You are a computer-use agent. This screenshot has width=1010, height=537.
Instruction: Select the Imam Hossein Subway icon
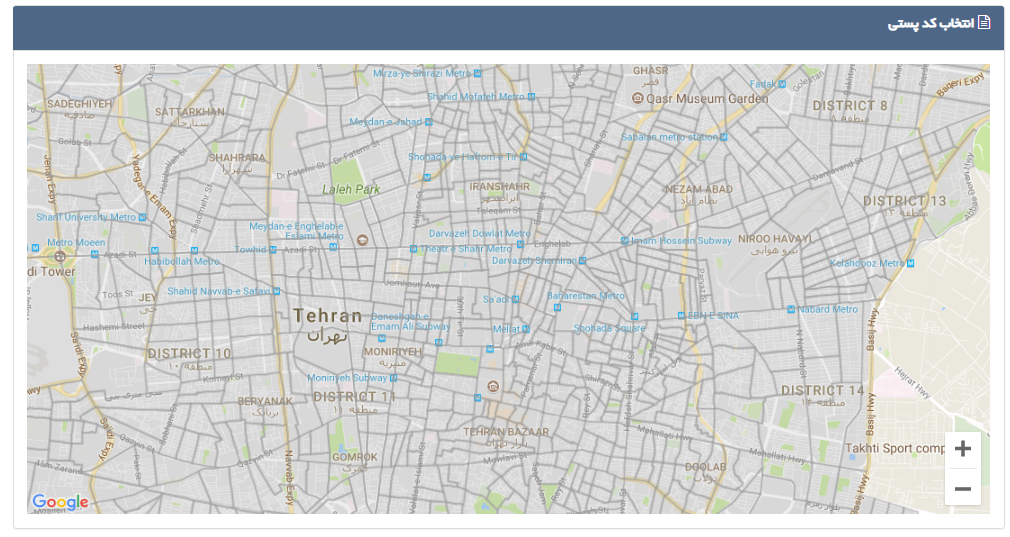624,241
